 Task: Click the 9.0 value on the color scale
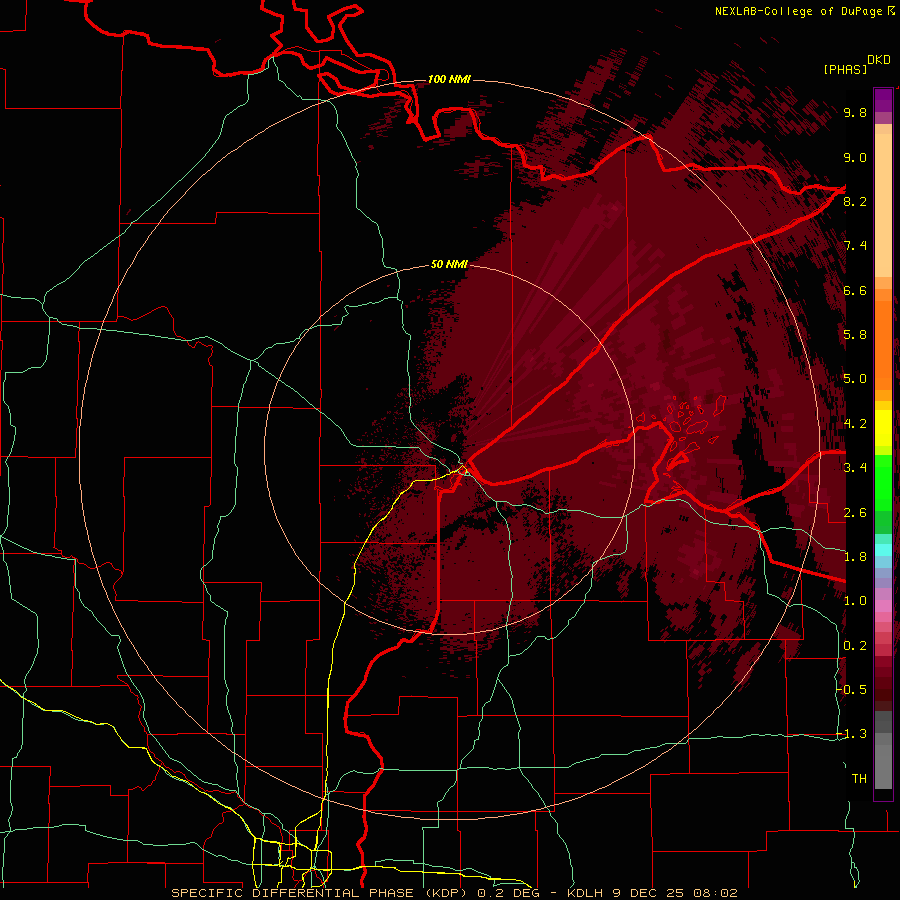coord(855,158)
